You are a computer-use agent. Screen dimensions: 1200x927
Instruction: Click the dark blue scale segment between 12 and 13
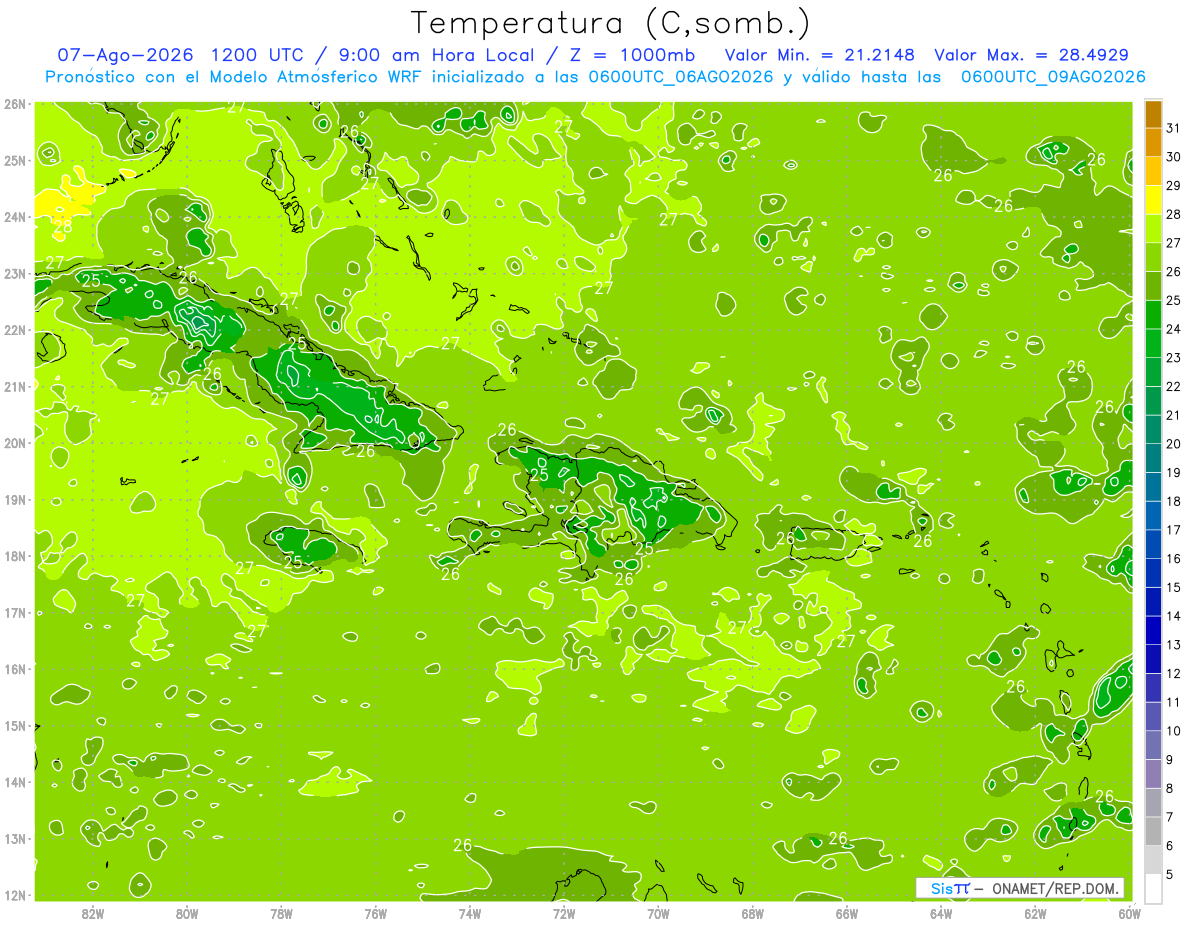coord(1153,660)
